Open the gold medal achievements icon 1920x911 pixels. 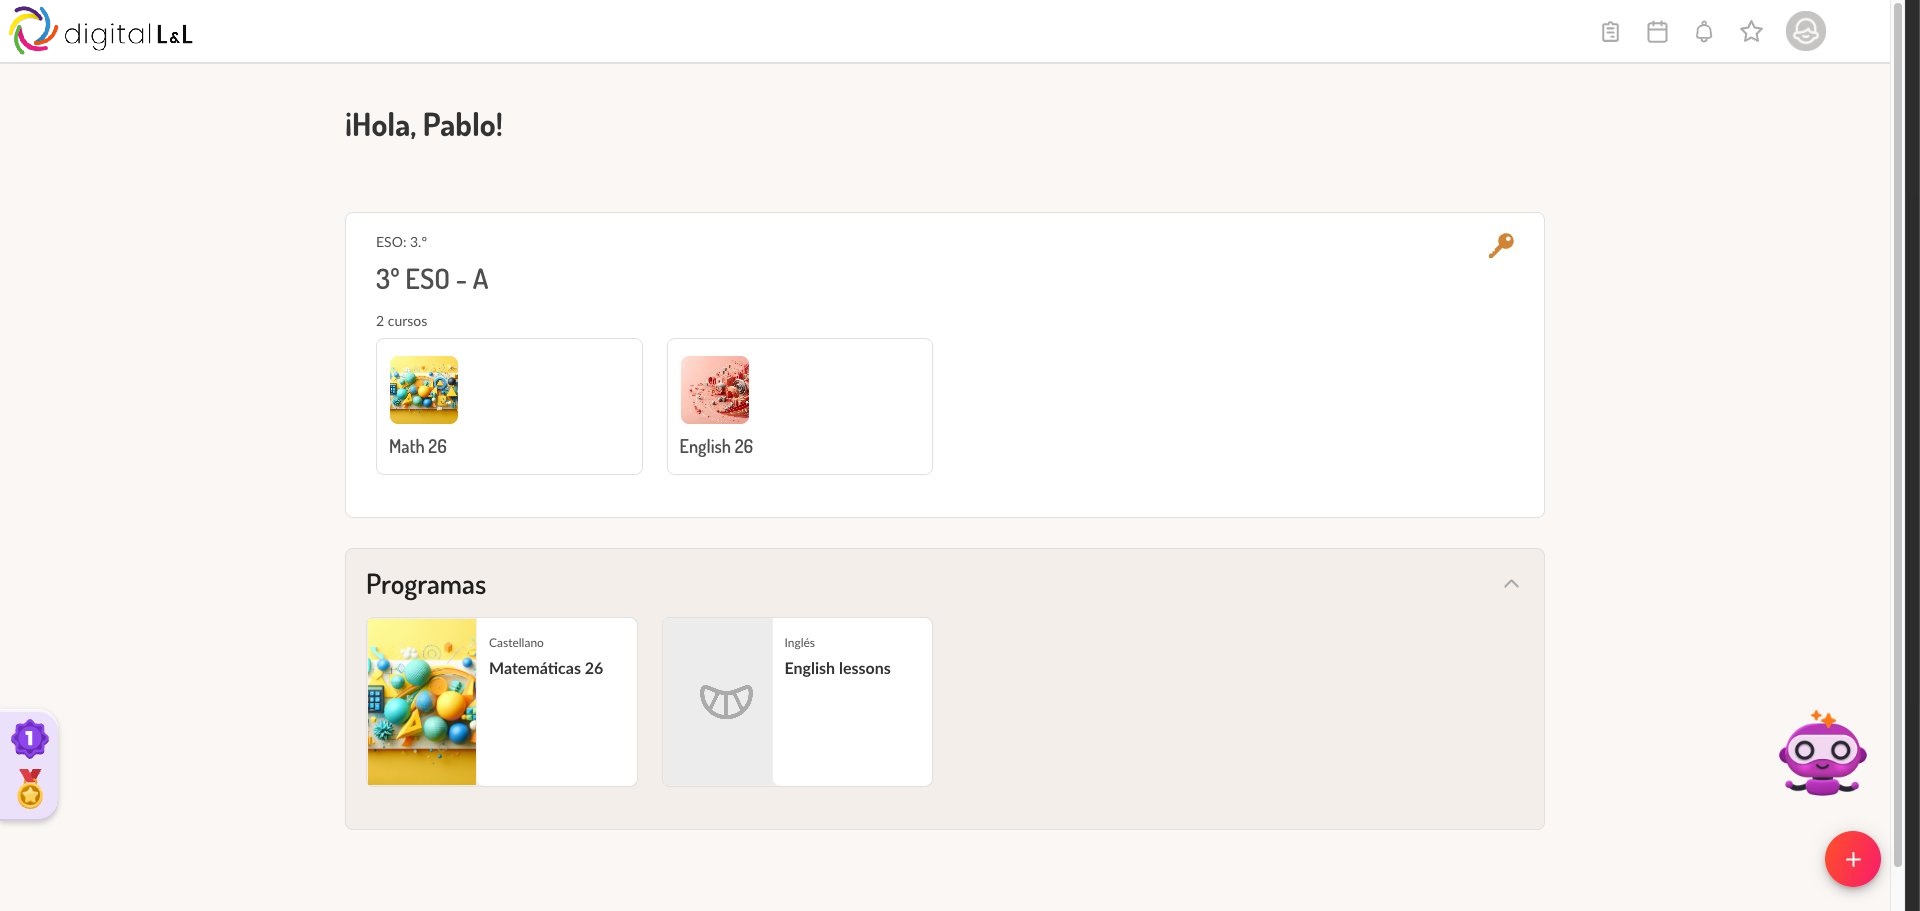31,789
